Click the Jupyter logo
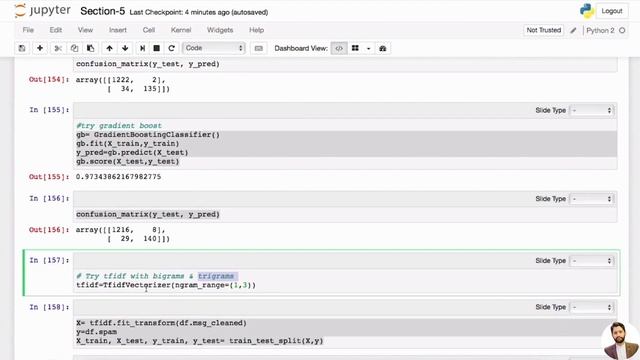The image size is (640, 360). [42, 11]
